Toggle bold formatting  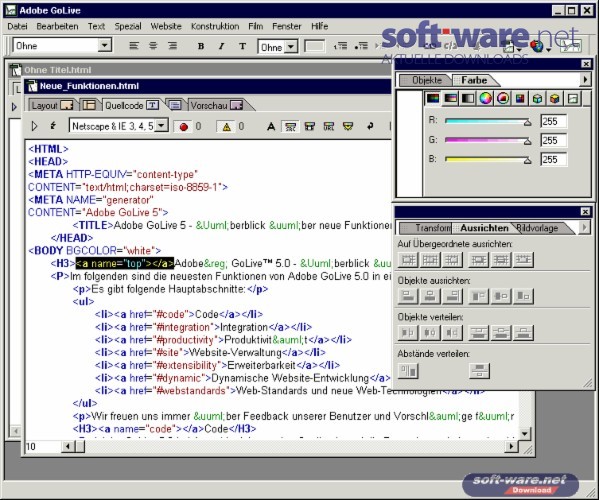point(201,46)
